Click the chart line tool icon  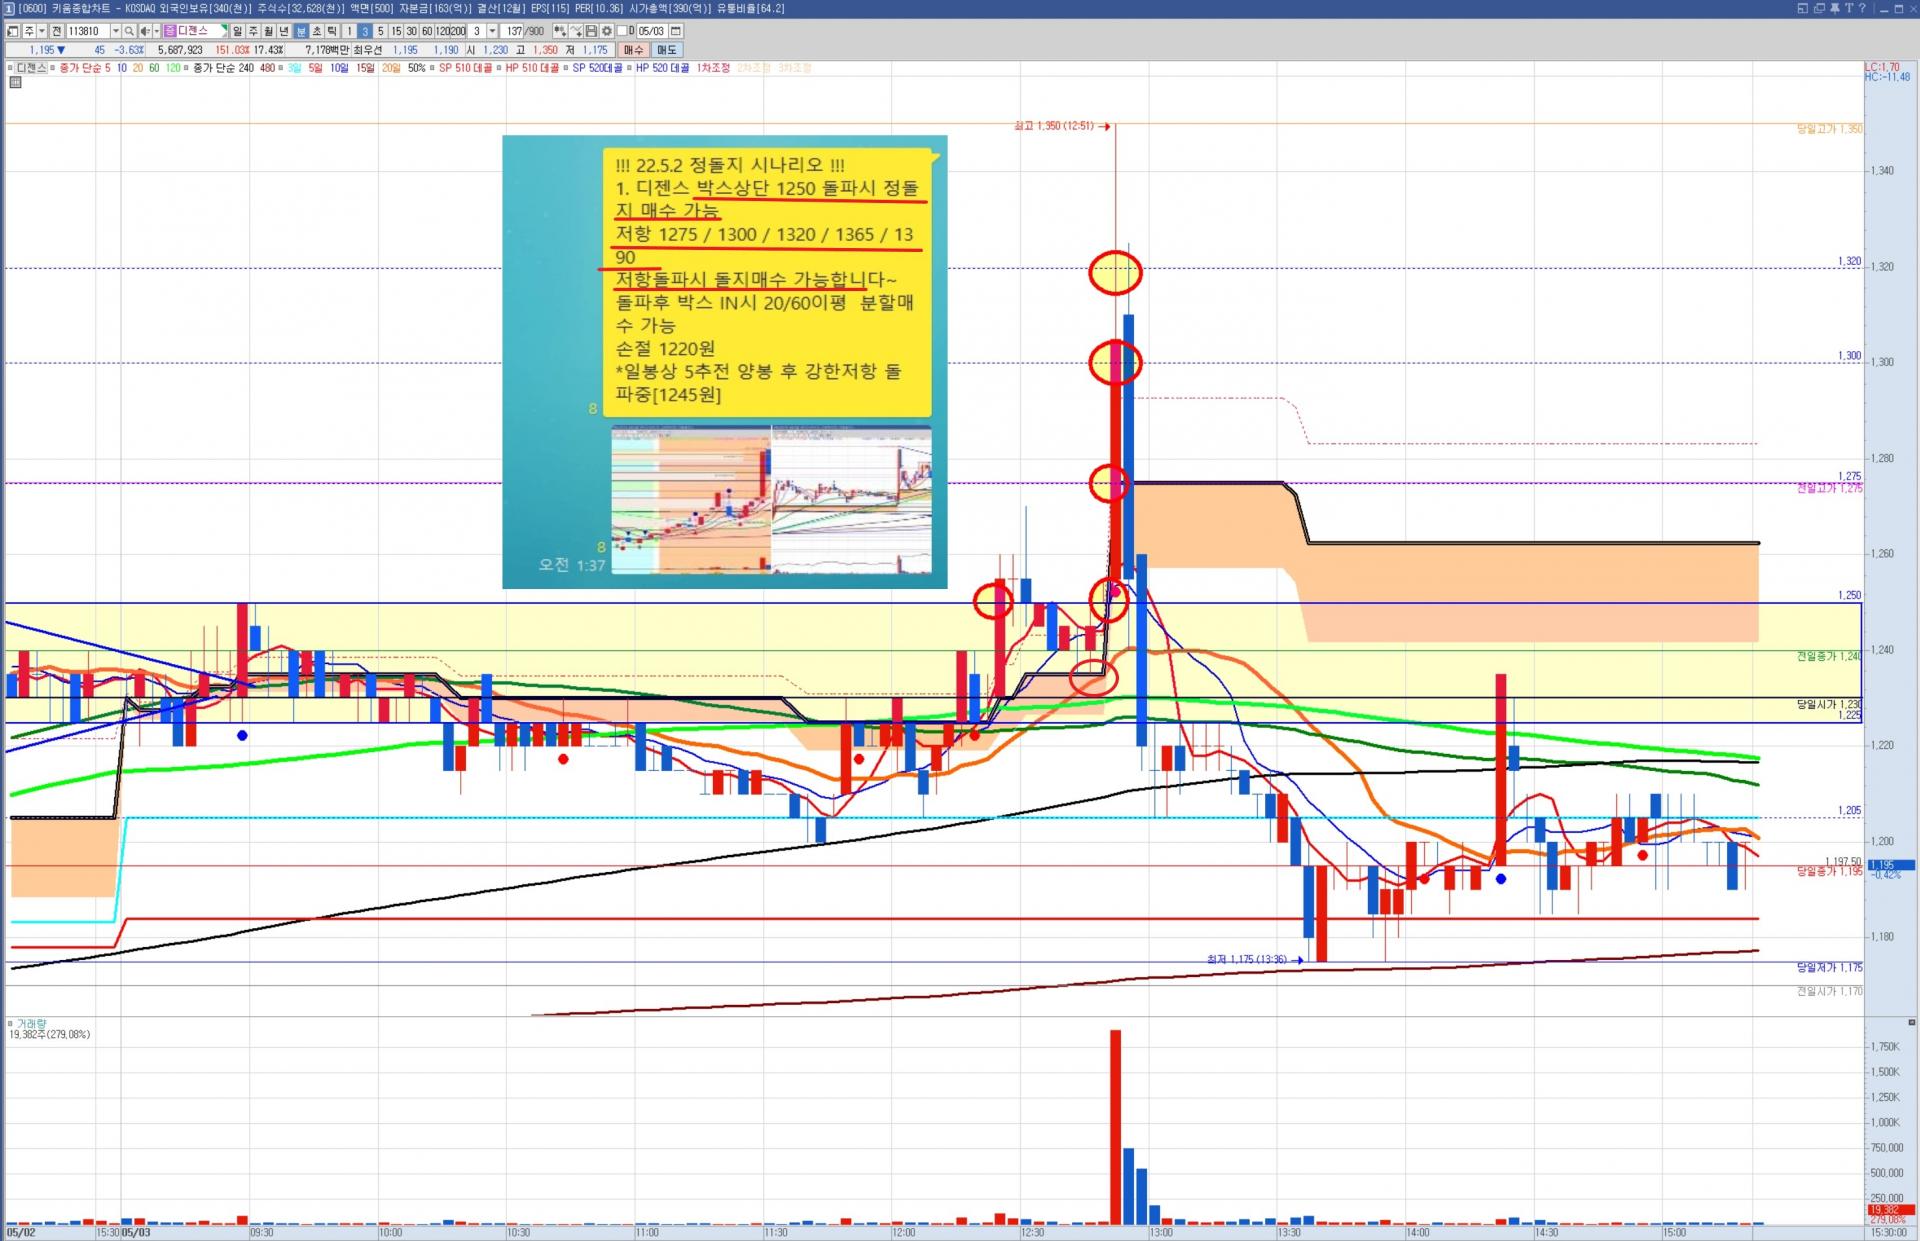click(x=575, y=31)
